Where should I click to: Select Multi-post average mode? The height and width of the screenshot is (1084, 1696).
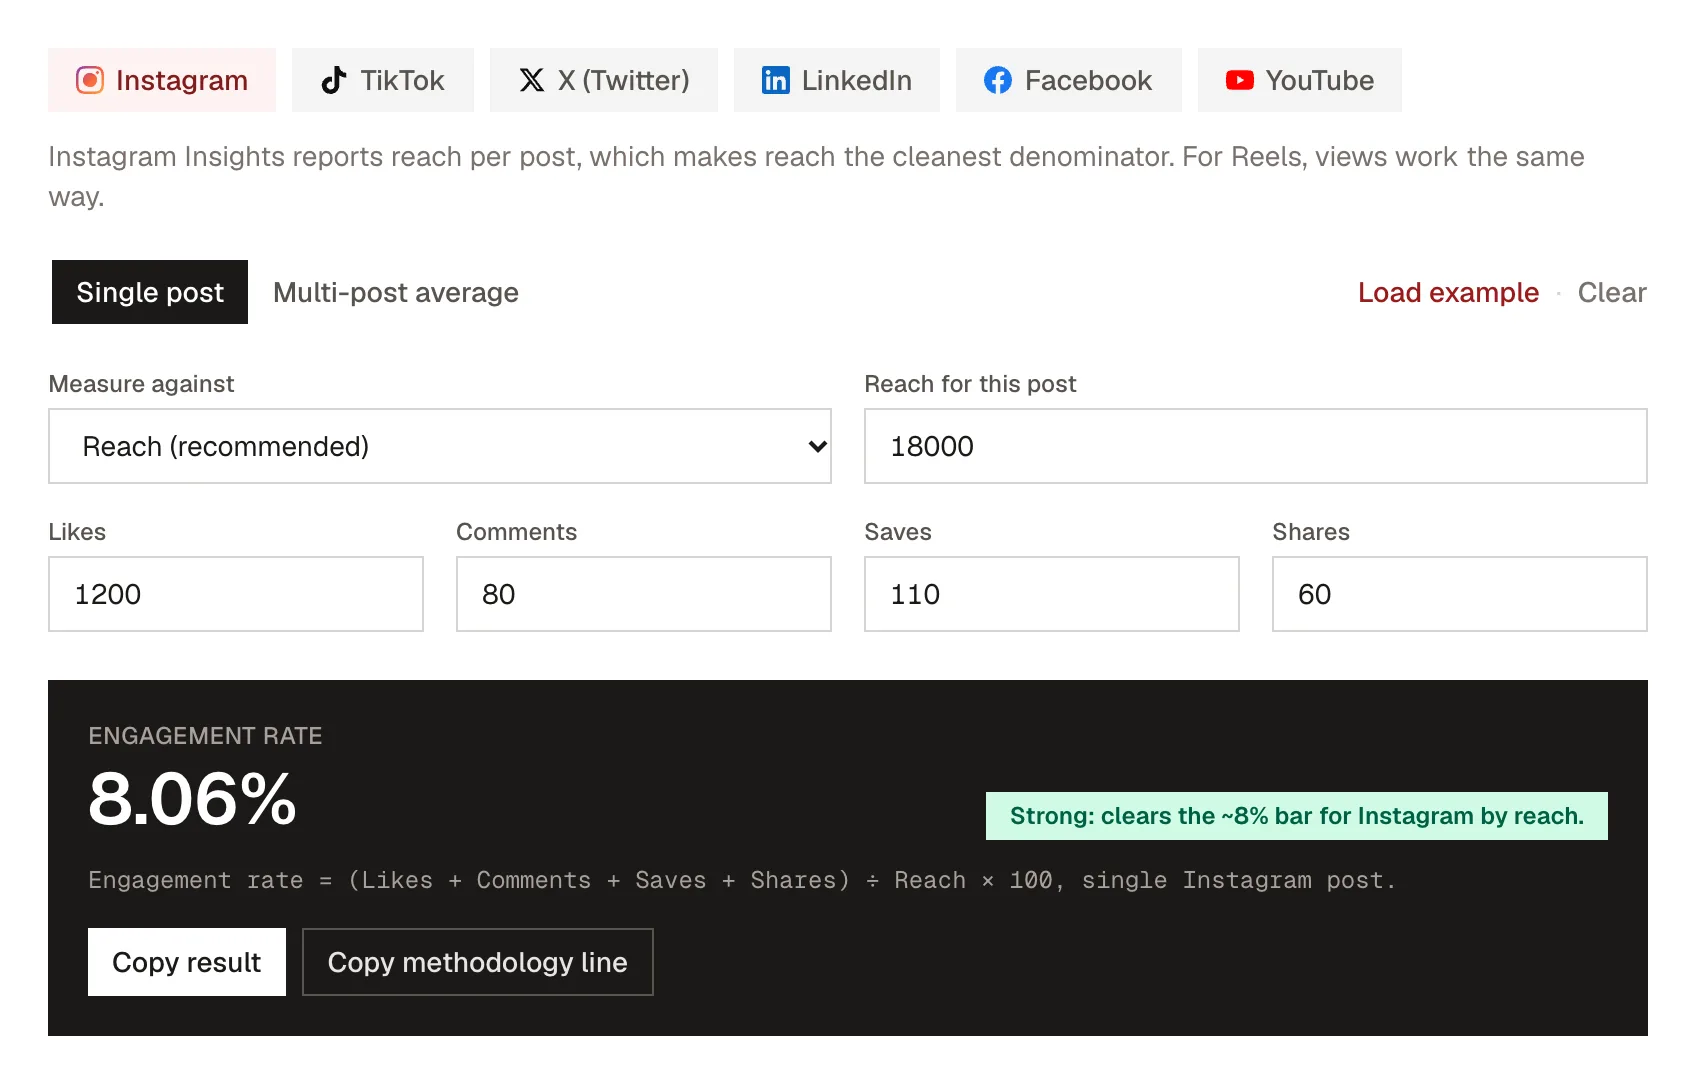point(396,292)
